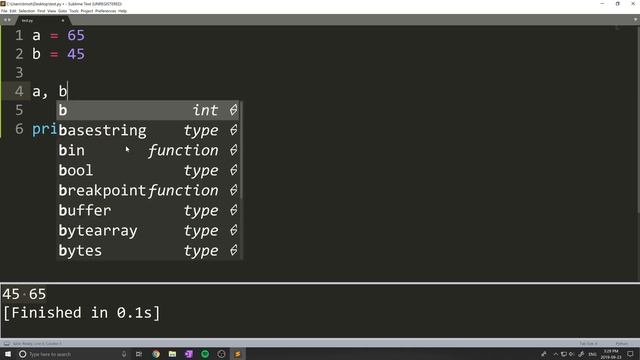The image size is (640, 360).
Task: Choose autocomplete suggestion bool
Action: (149, 170)
